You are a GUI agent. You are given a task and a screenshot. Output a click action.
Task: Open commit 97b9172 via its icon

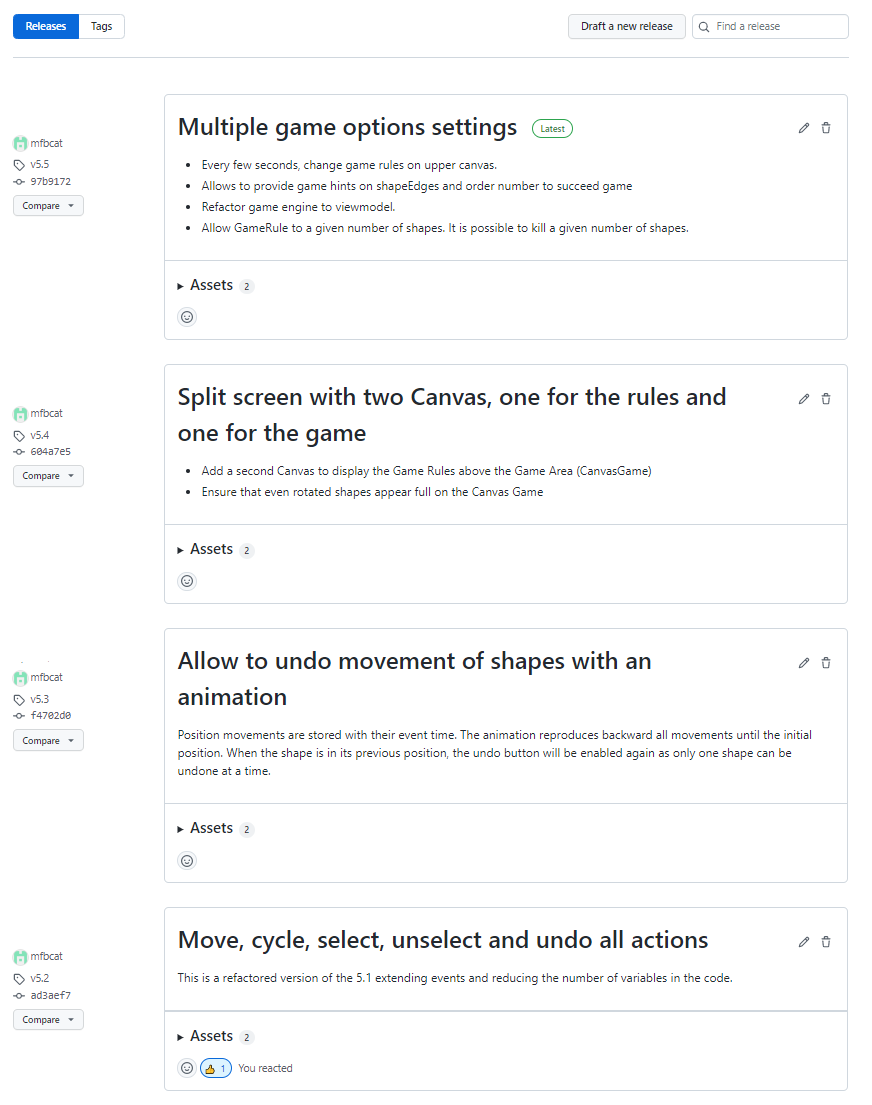tap(19, 182)
